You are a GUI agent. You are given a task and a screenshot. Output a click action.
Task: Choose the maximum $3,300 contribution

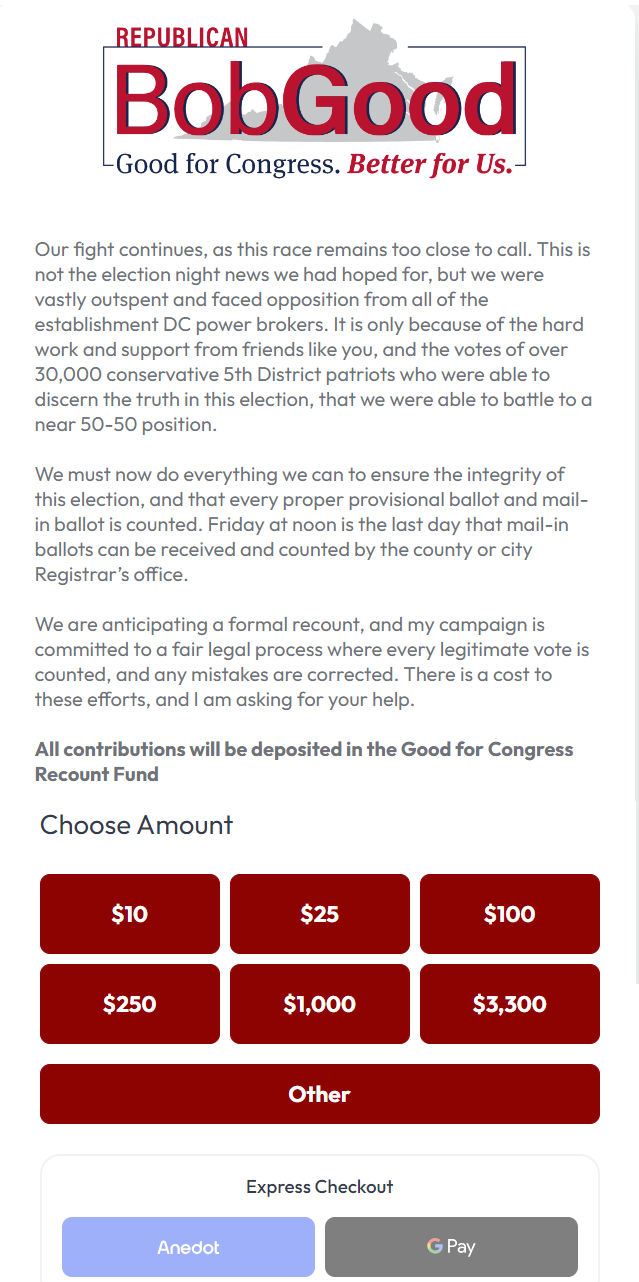point(509,1004)
